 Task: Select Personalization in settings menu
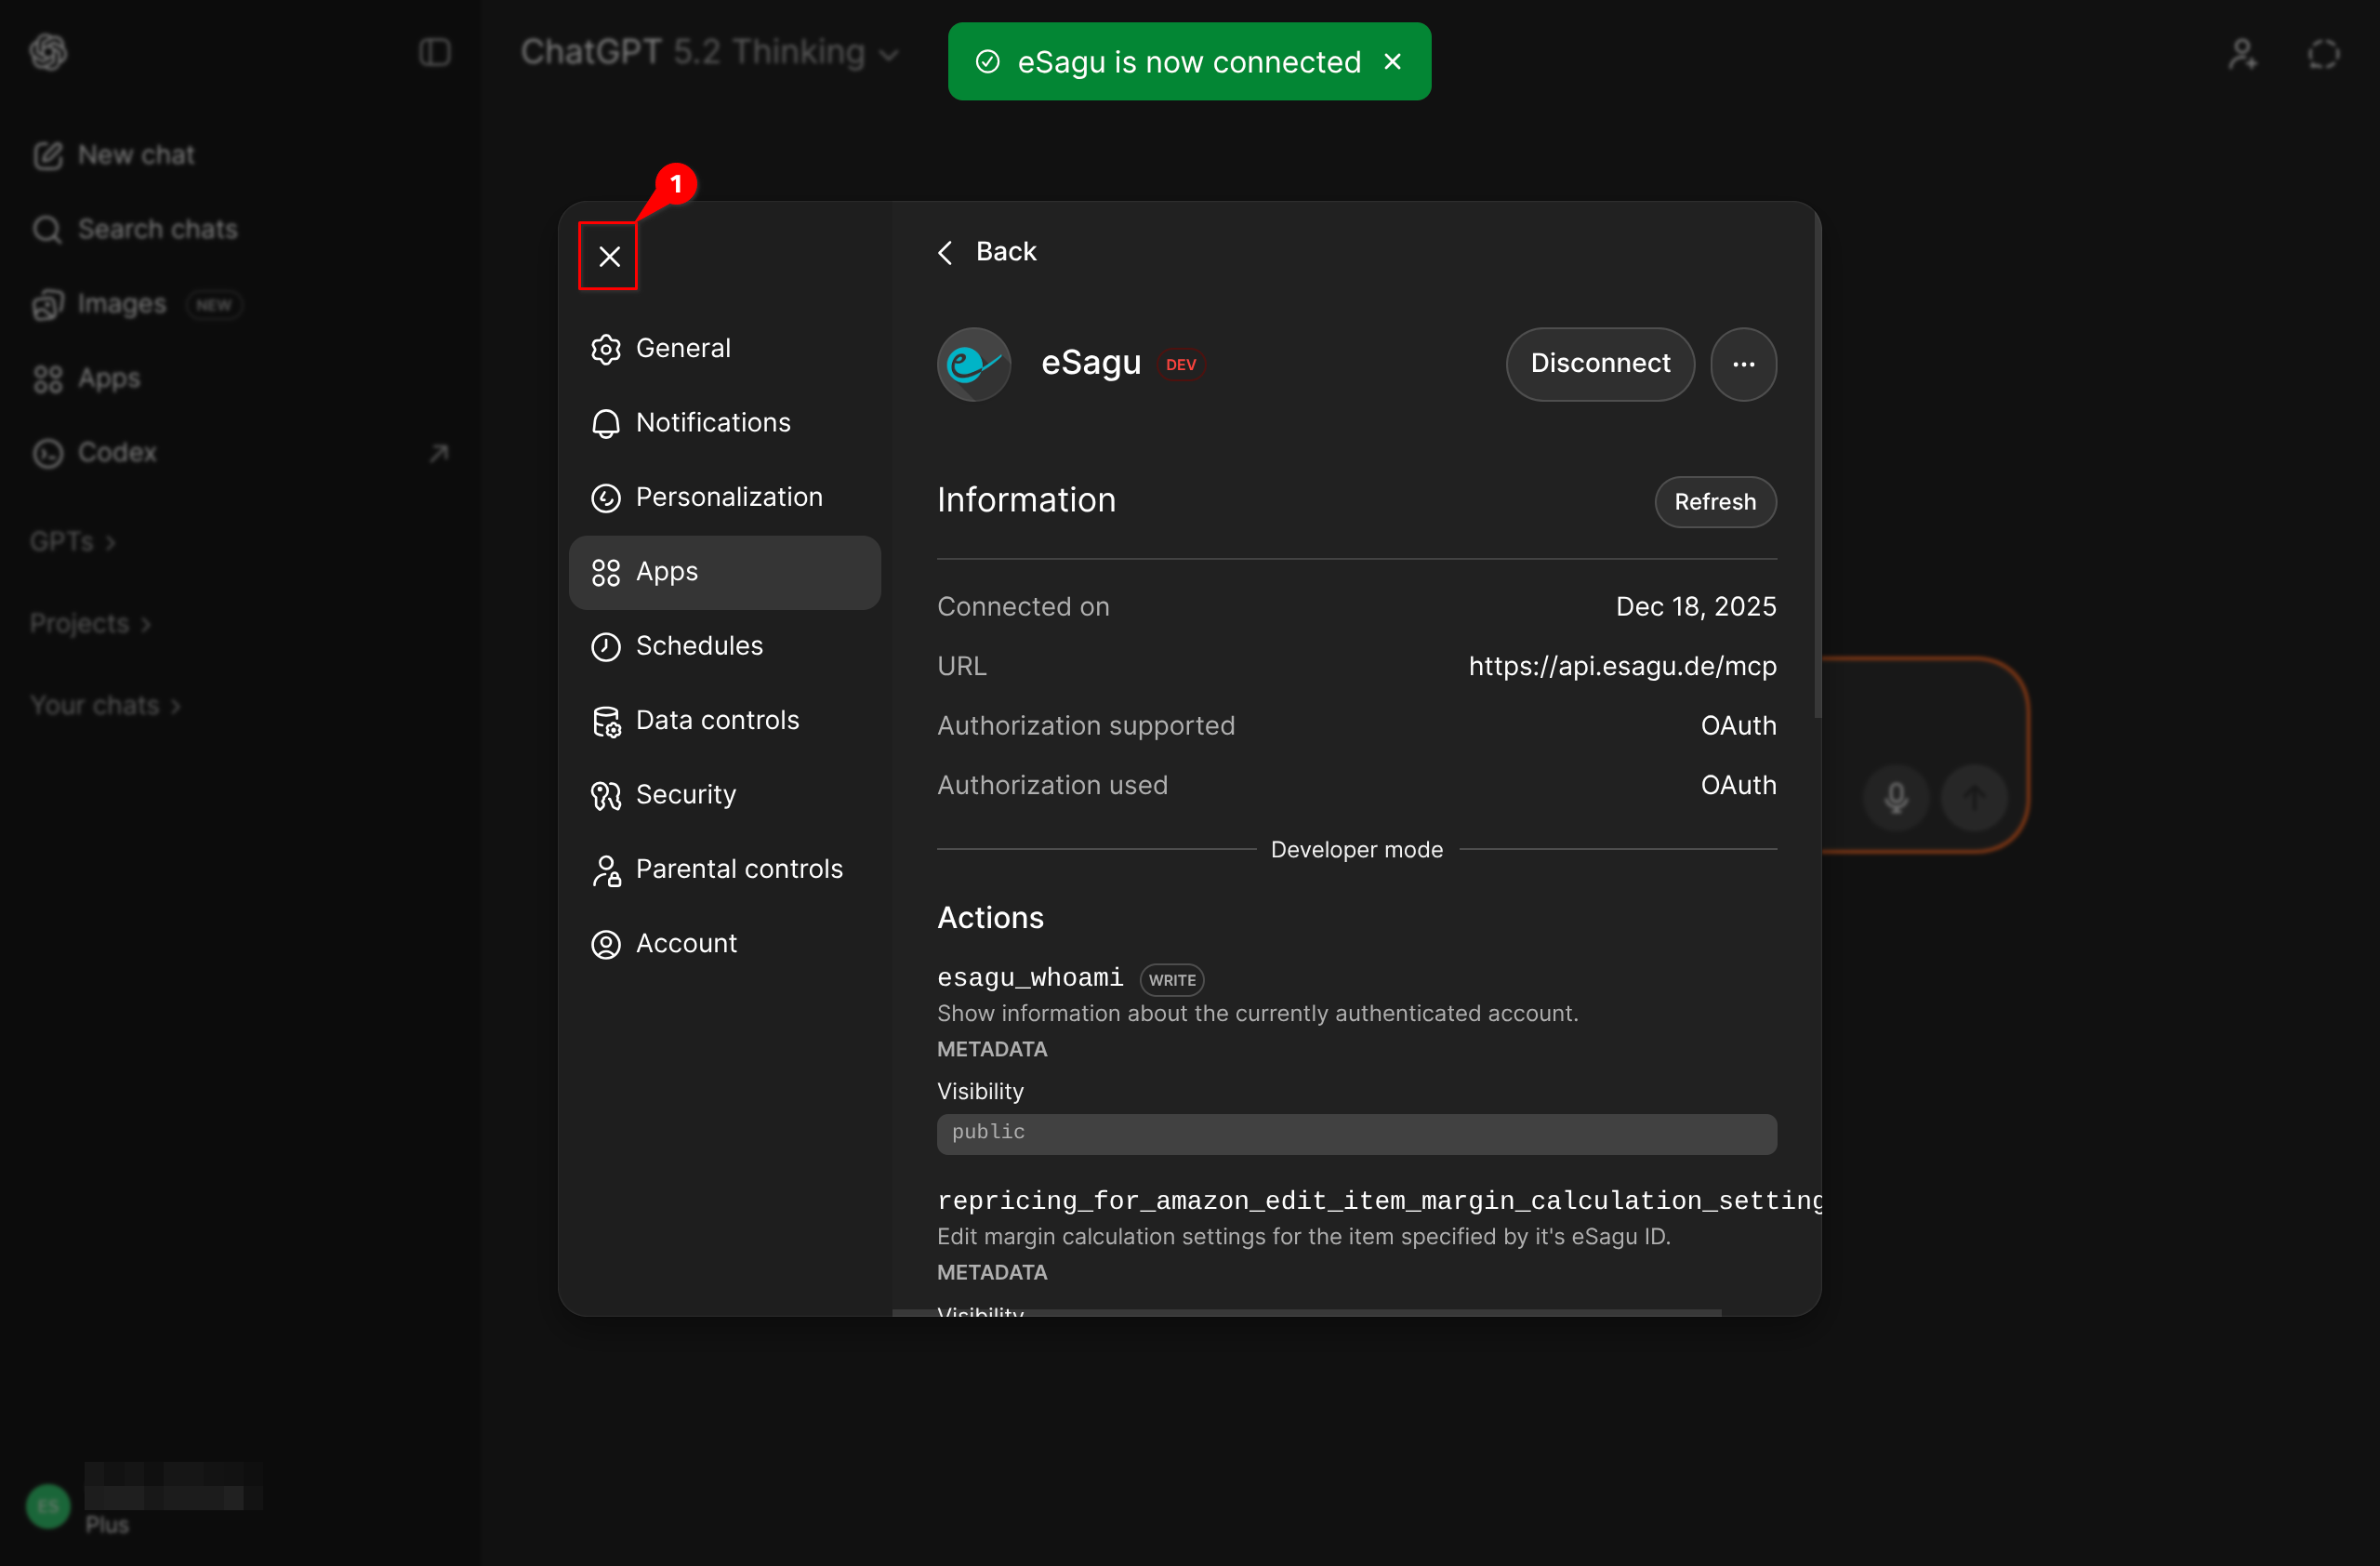(729, 497)
